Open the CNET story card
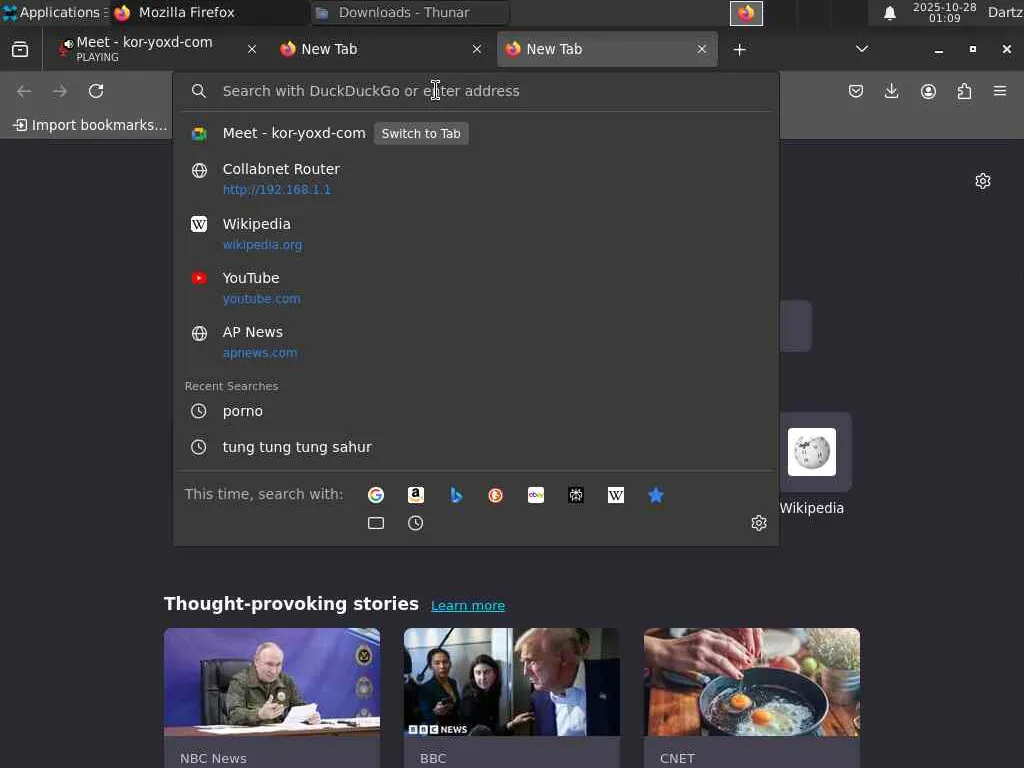 pyautogui.click(x=752, y=697)
